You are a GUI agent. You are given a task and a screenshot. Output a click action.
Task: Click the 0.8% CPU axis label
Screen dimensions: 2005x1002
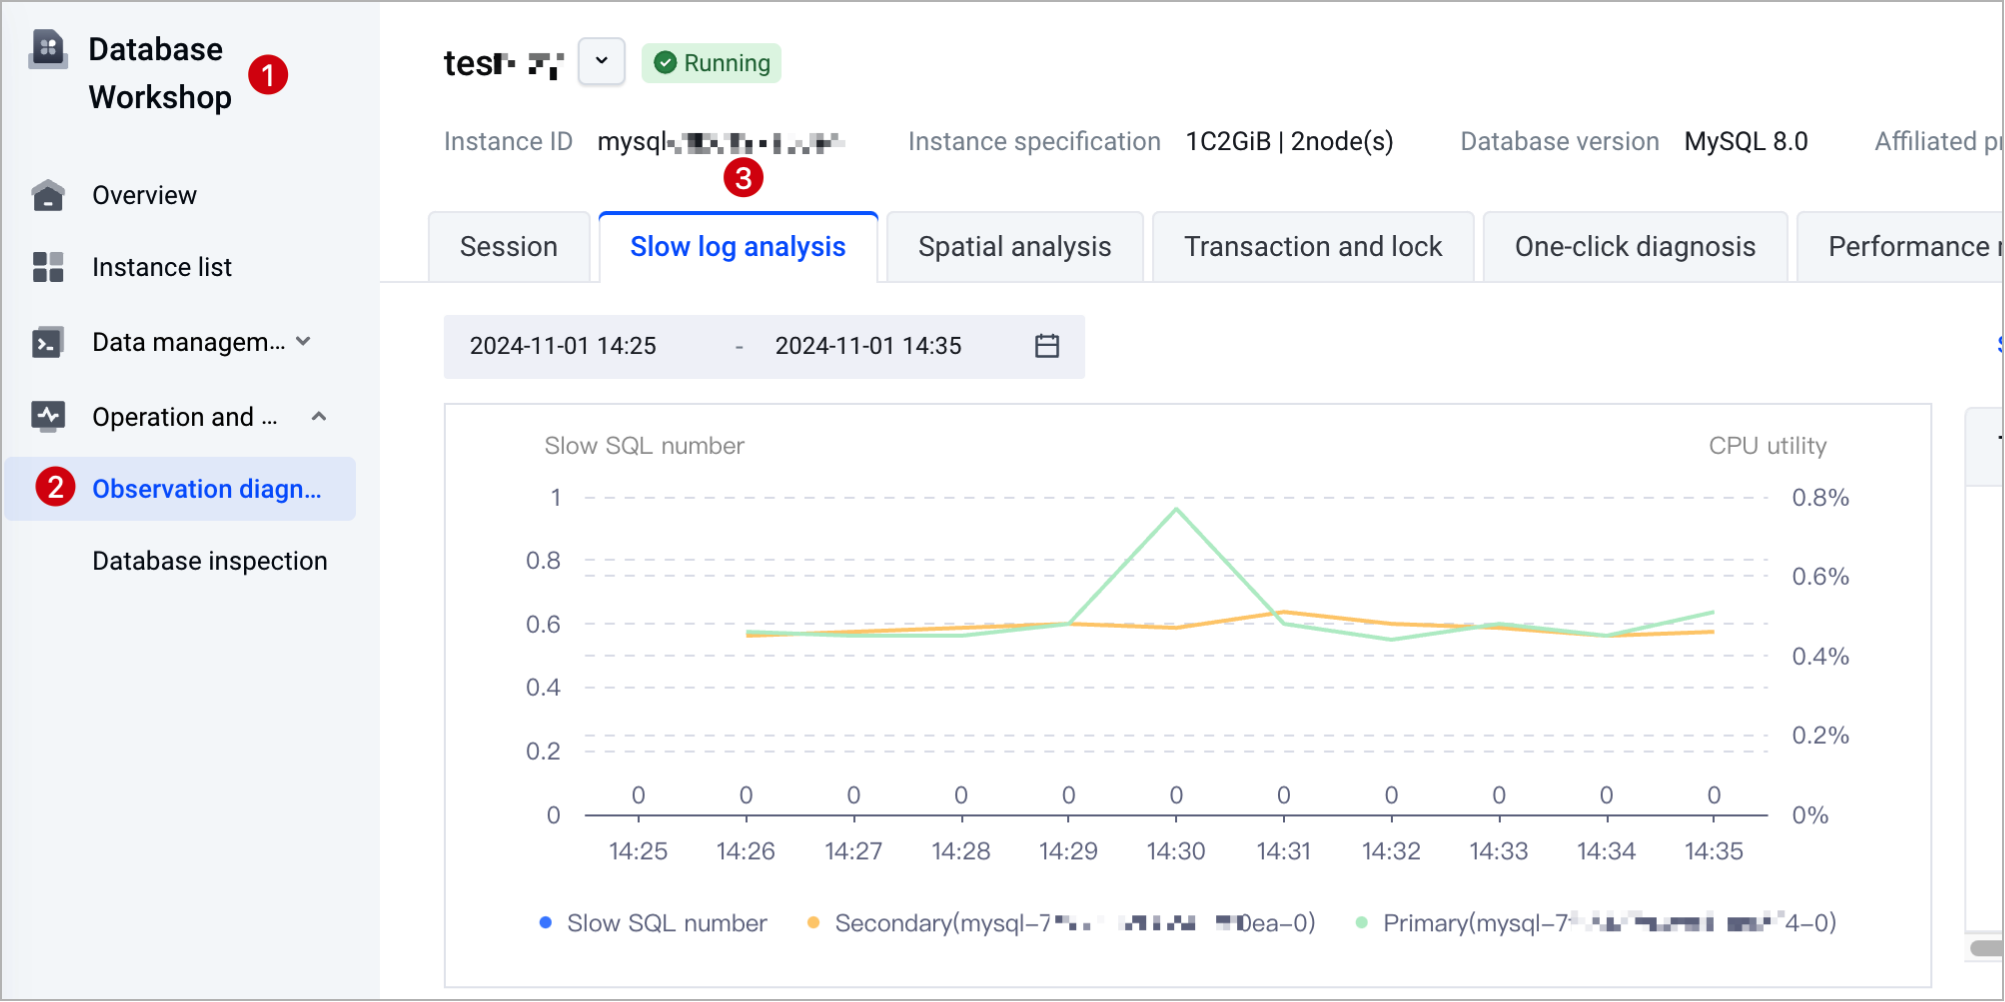point(1820,498)
